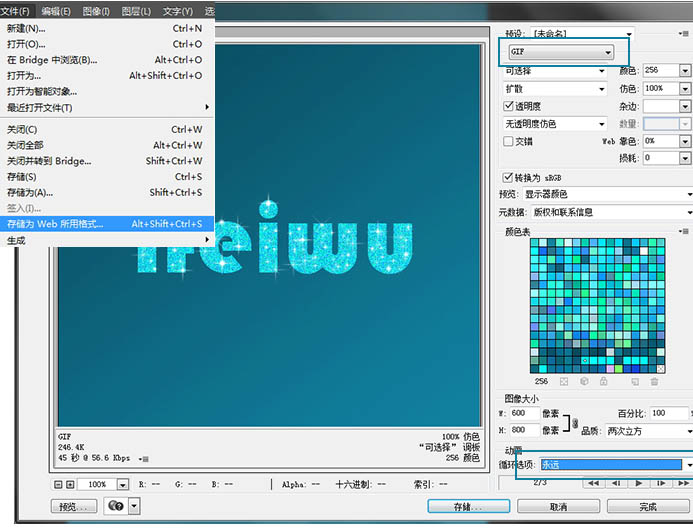Open the 损耗 lossy dropdown arrow
Viewport: 693px width, 529px height.
[685, 158]
